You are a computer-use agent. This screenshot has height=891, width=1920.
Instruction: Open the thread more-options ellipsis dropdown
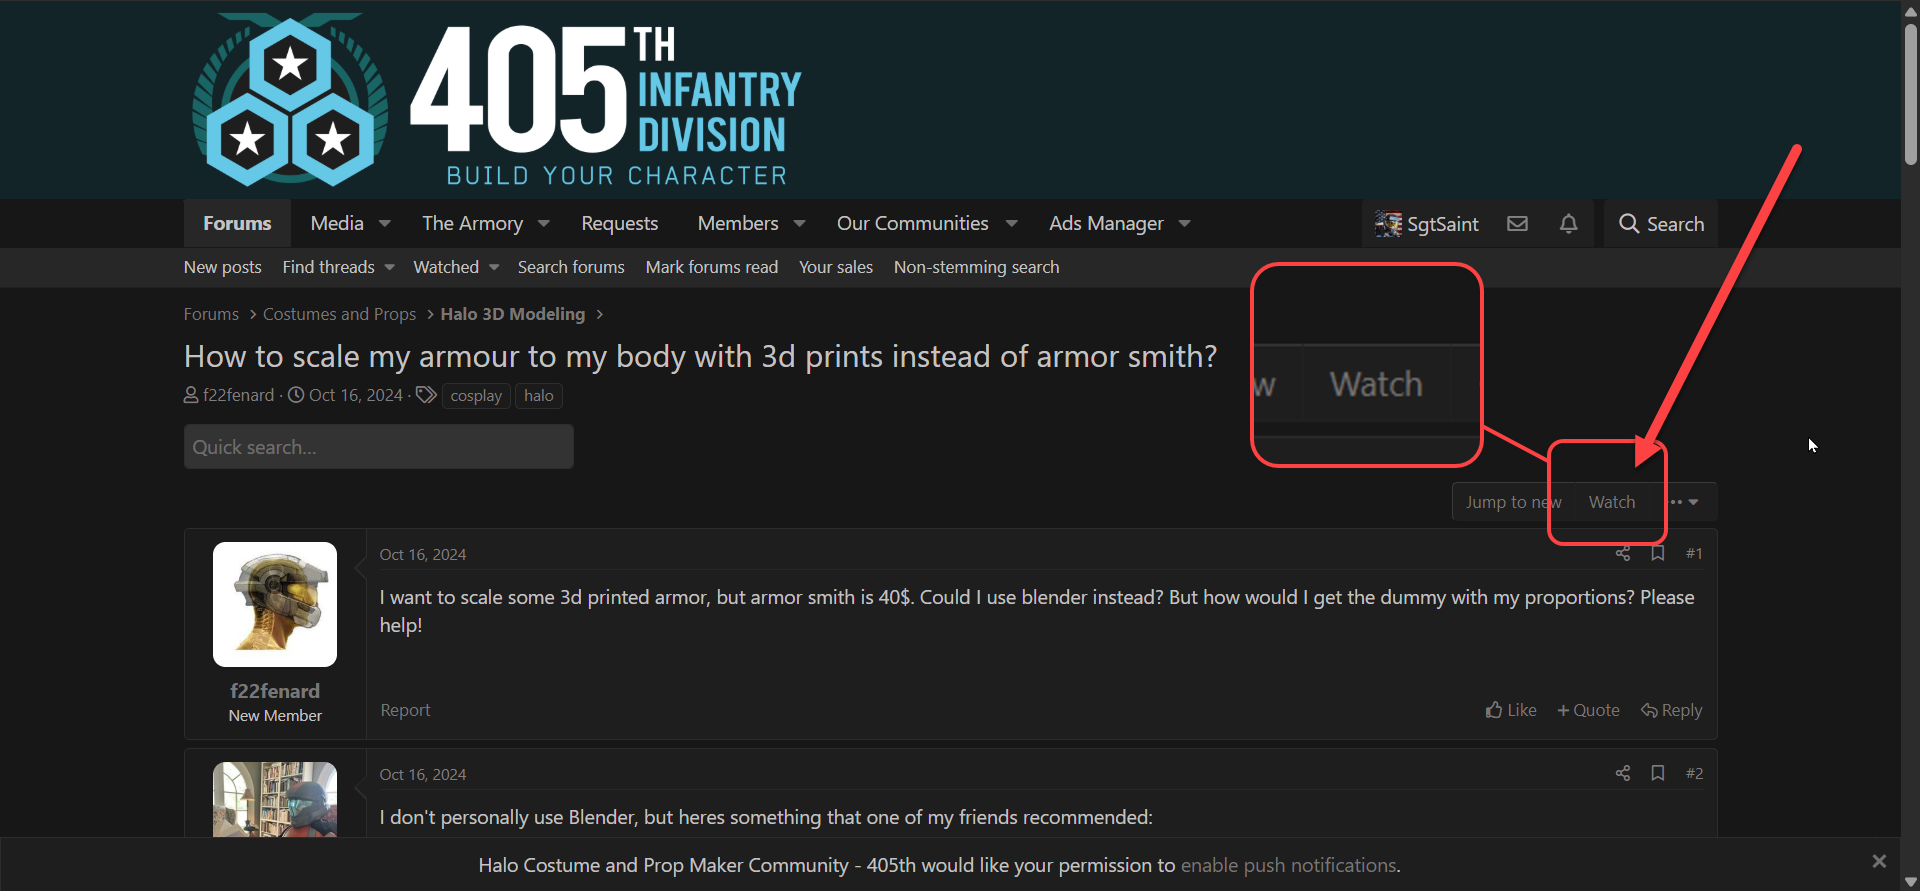[x=1685, y=502]
